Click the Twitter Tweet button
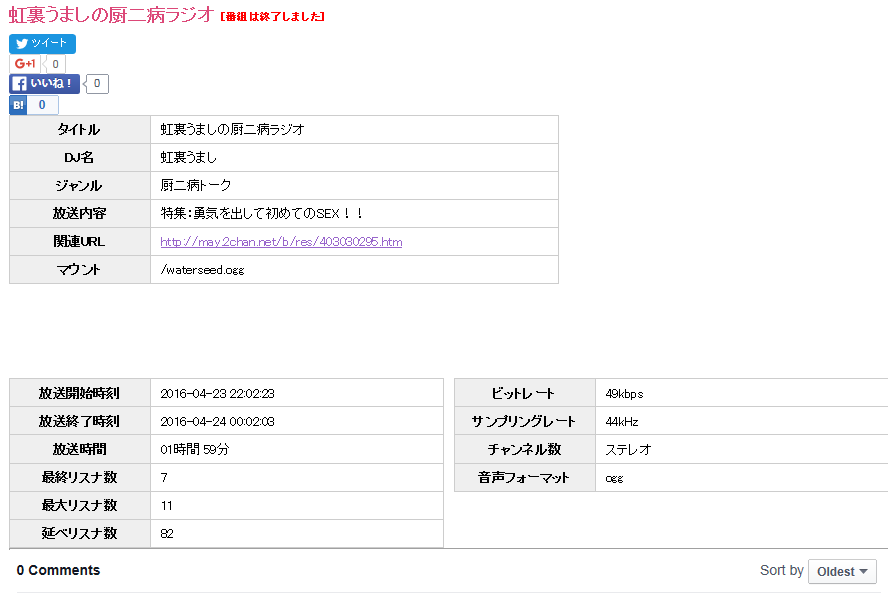 click(42, 43)
